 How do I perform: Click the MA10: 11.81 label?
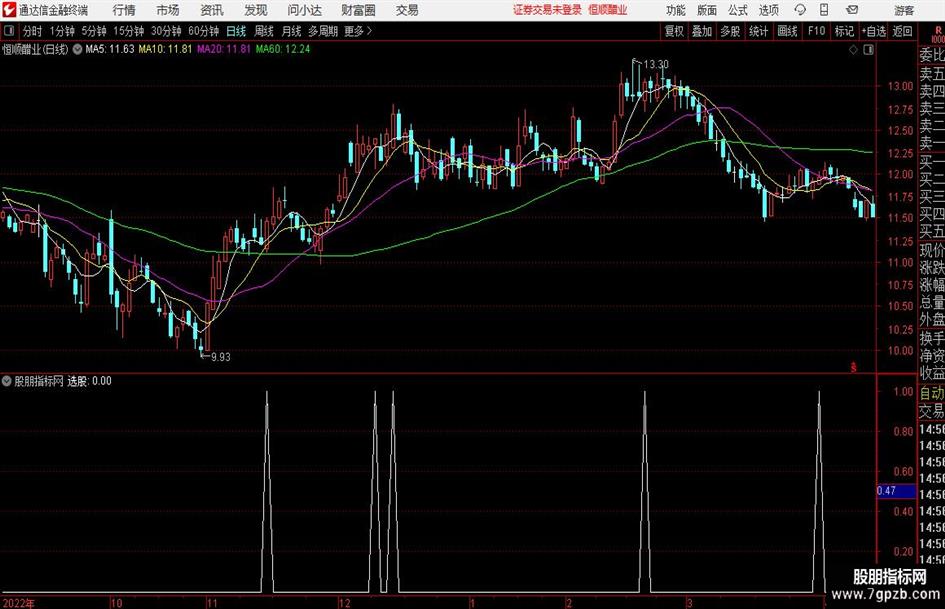pos(165,49)
